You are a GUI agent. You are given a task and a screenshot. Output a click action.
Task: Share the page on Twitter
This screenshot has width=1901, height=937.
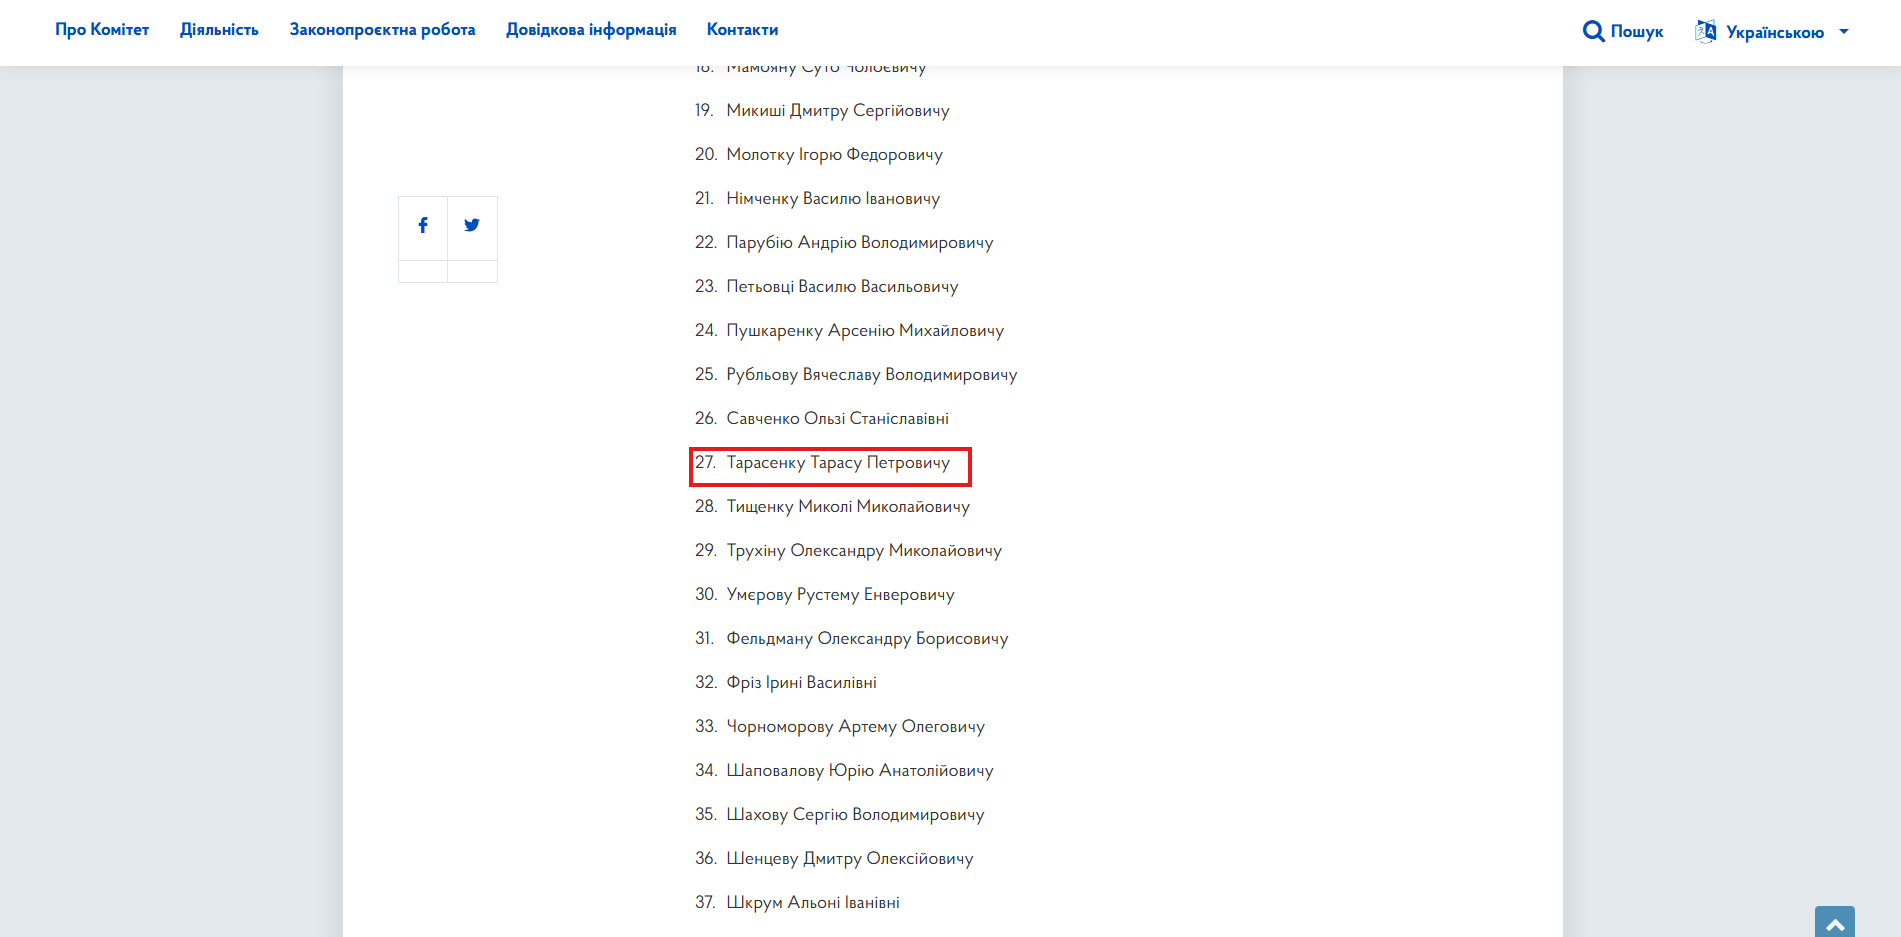pyautogui.click(x=472, y=226)
